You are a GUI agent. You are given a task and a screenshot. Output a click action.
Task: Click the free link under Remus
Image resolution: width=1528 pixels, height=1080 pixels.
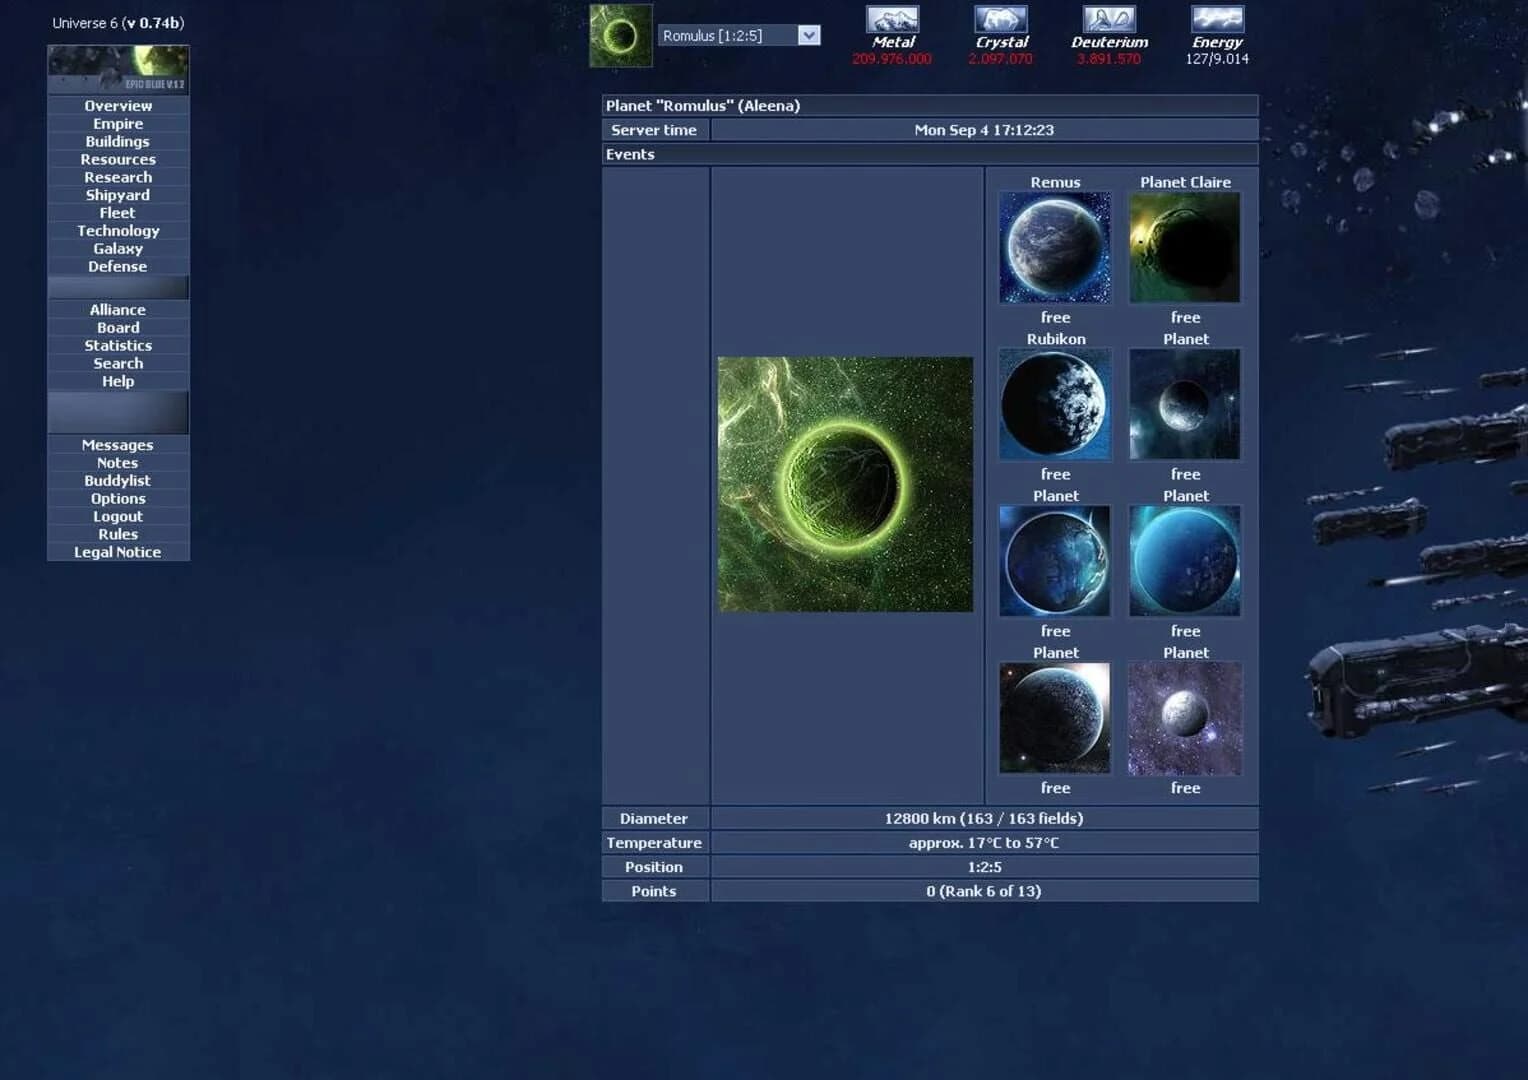click(1054, 317)
